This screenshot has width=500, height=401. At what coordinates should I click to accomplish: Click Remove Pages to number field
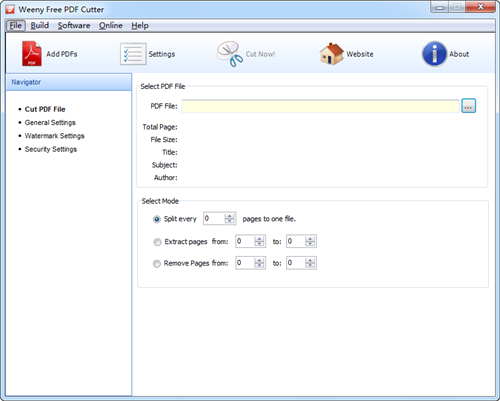296,263
